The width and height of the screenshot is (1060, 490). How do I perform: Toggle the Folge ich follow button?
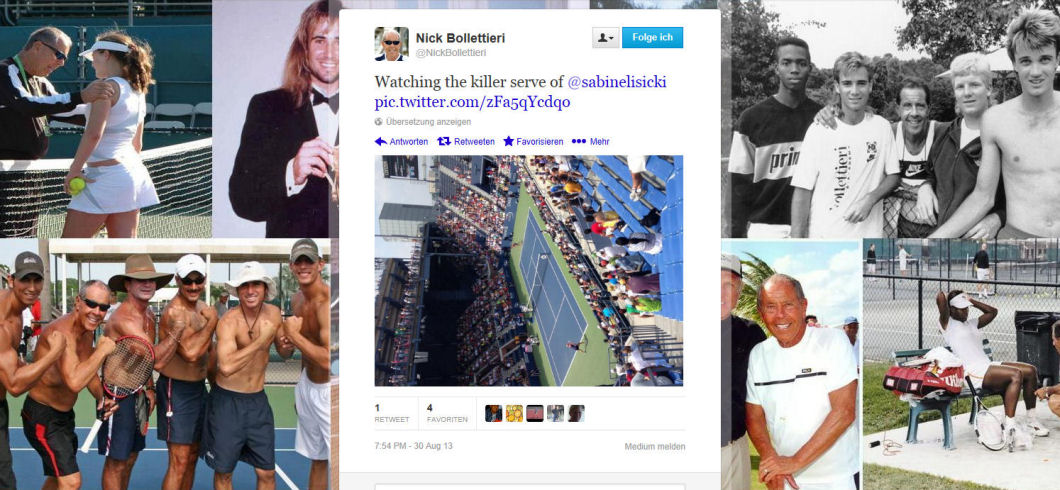[x=652, y=38]
